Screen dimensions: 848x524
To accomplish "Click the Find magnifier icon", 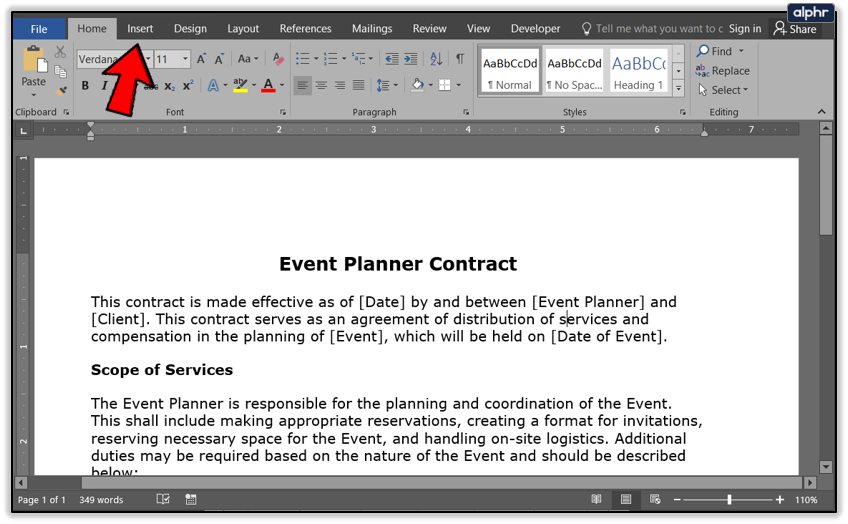I will click(x=703, y=51).
